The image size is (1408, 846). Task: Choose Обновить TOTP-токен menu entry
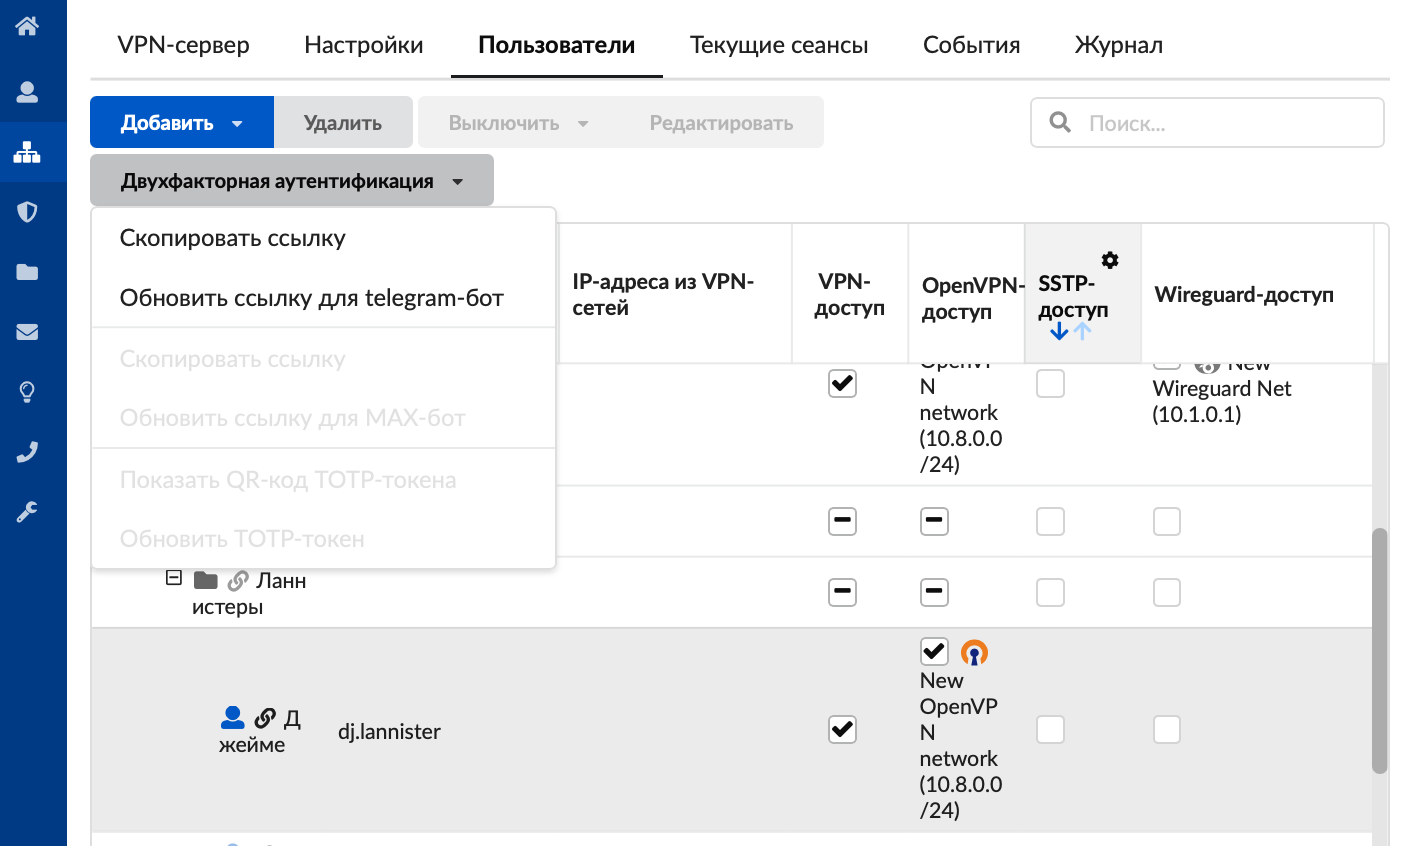point(323,539)
